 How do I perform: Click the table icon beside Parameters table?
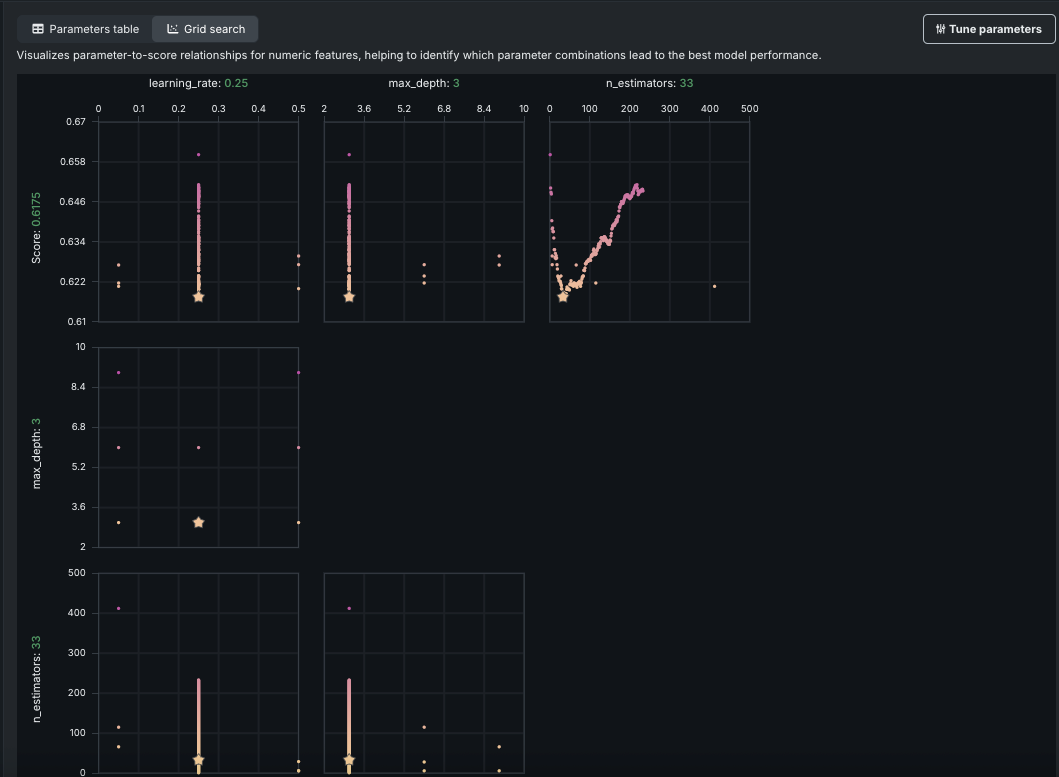click(x=38, y=29)
